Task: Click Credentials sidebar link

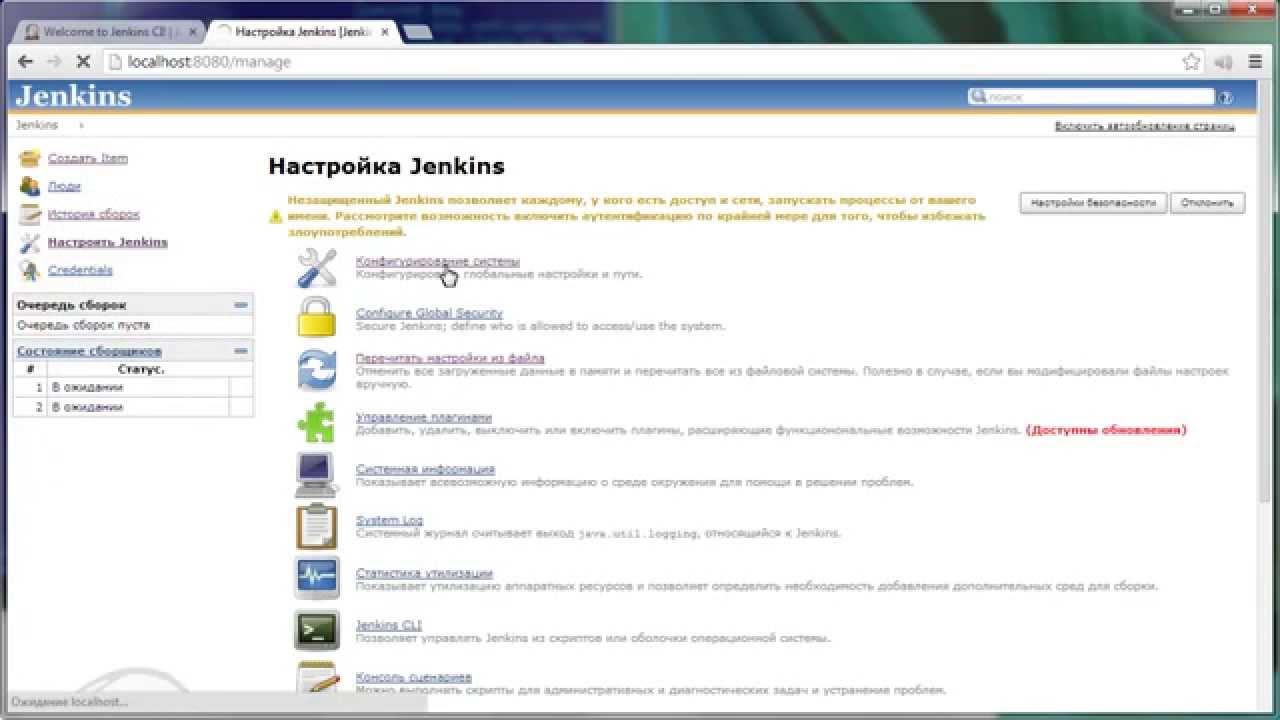Action: 80,270
